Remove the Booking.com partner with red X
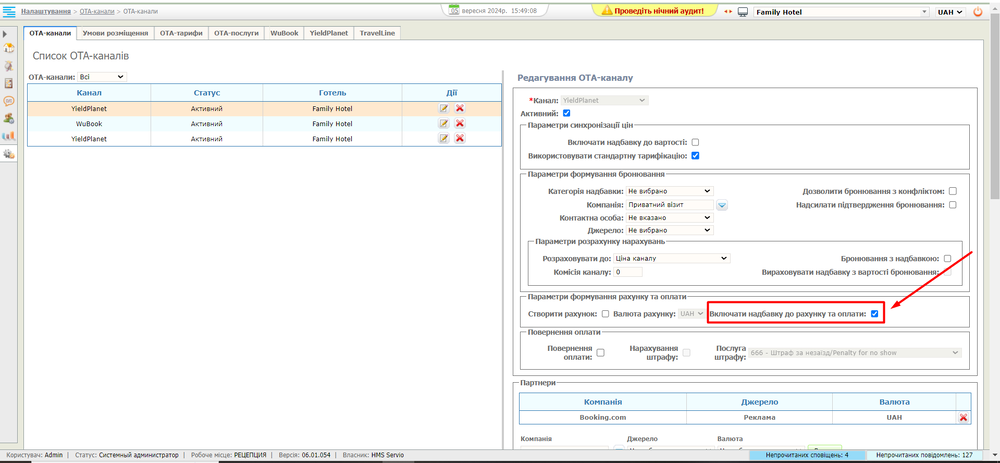The height and width of the screenshot is (463, 1000). pyautogui.click(x=963, y=417)
